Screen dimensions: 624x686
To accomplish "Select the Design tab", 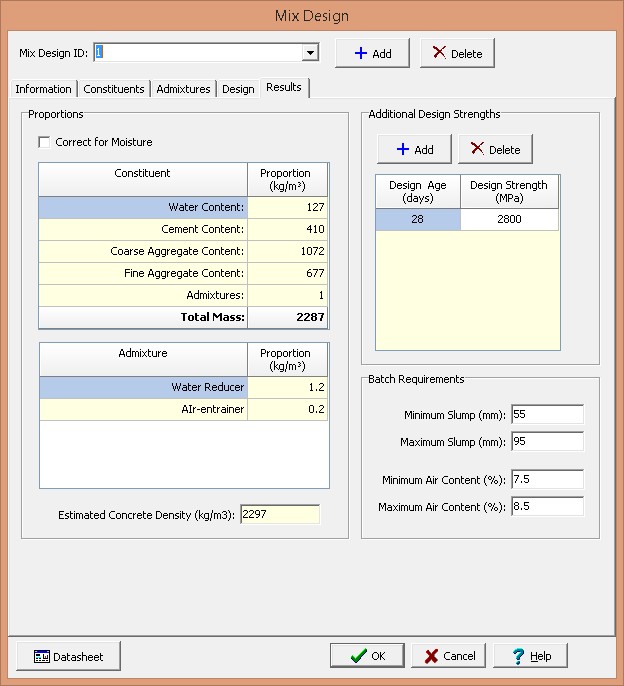I will pyautogui.click(x=238, y=89).
